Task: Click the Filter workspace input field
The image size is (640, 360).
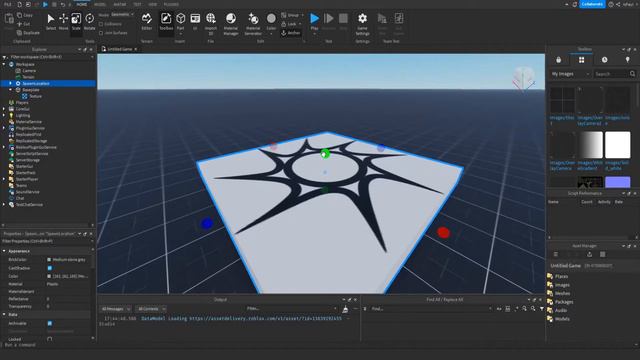Action: click(x=47, y=57)
